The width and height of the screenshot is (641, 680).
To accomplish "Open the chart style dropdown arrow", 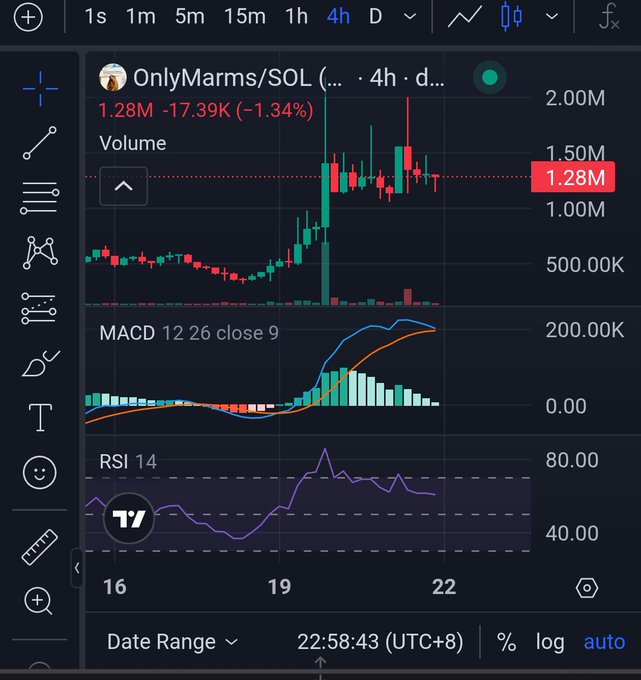I will click(552, 17).
